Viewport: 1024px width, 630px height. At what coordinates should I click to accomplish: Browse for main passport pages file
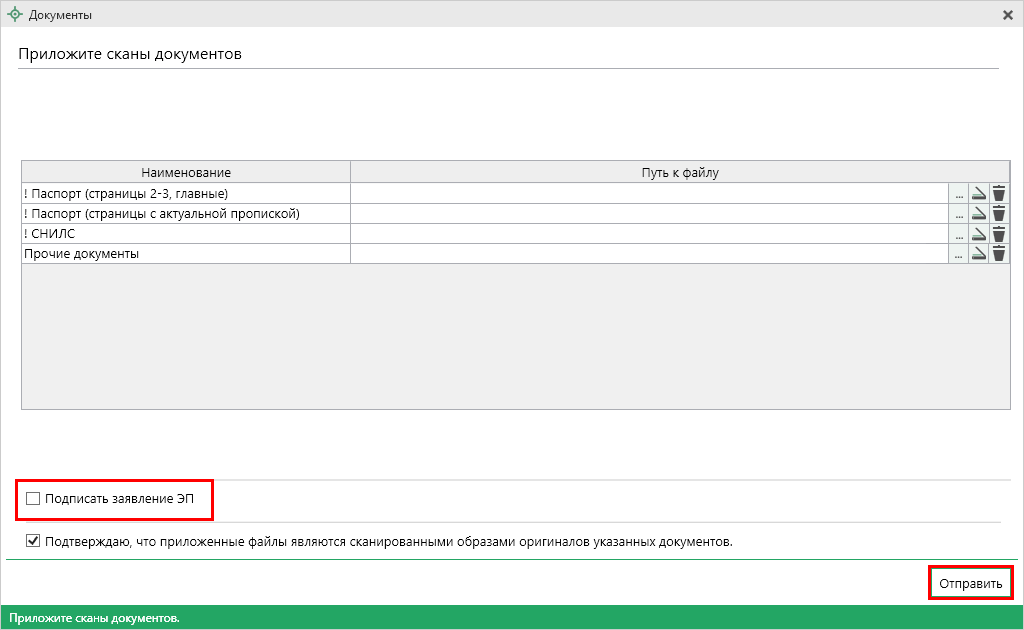(959, 194)
